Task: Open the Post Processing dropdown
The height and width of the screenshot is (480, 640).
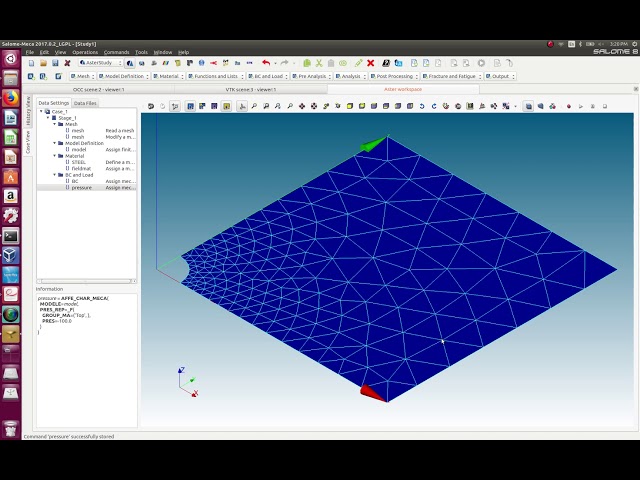Action: [x=394, y=76]
